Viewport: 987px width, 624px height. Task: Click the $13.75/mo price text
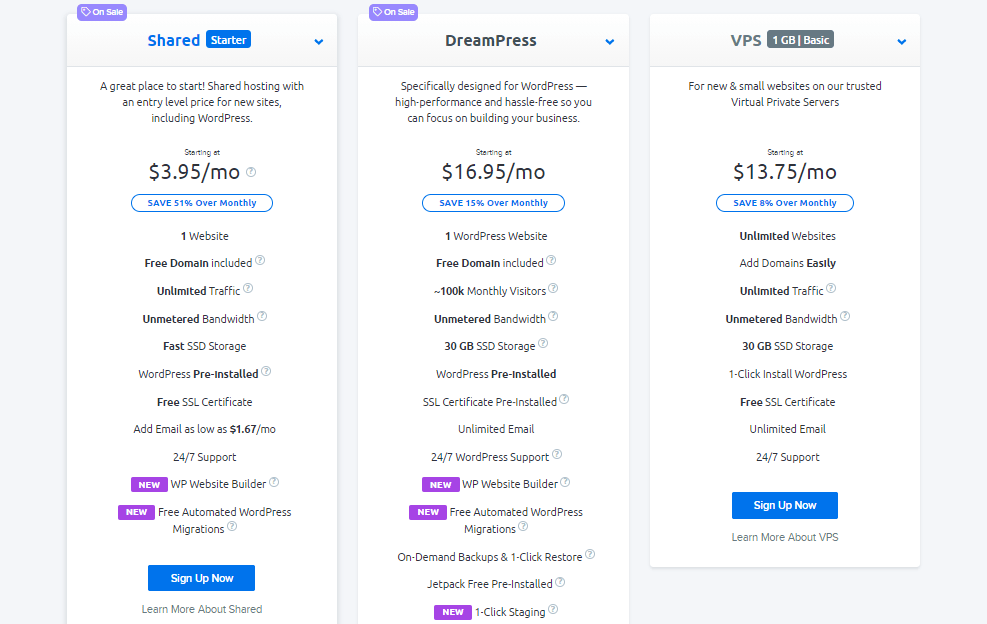(x=785, y=172)
